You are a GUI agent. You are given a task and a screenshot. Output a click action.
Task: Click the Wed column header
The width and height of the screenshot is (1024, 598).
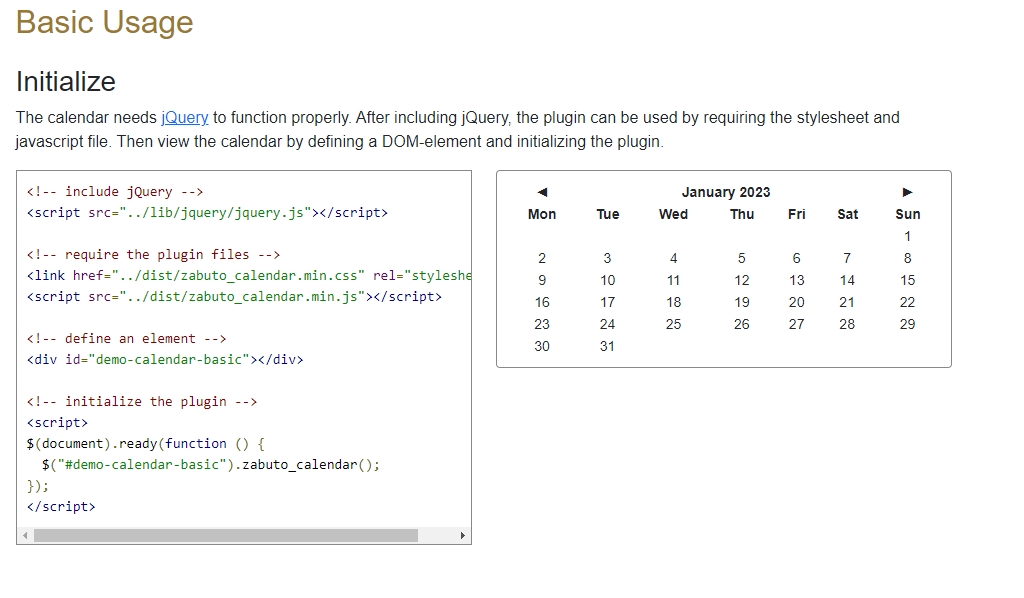pos(673,214)
